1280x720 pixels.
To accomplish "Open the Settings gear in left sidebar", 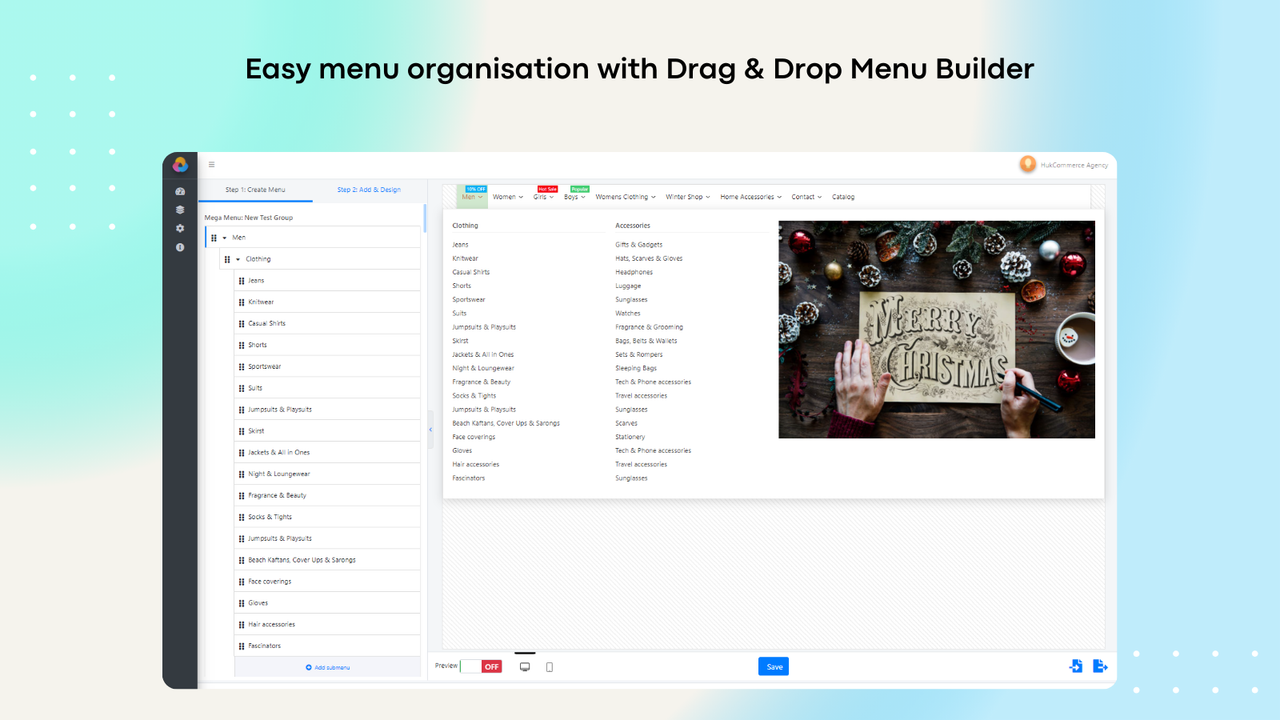I will click(180, 228).
